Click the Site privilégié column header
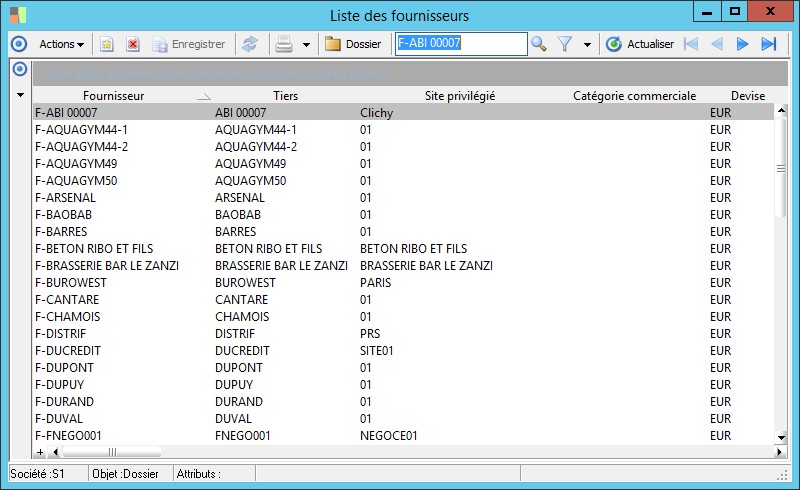 (x=460, y=96)
